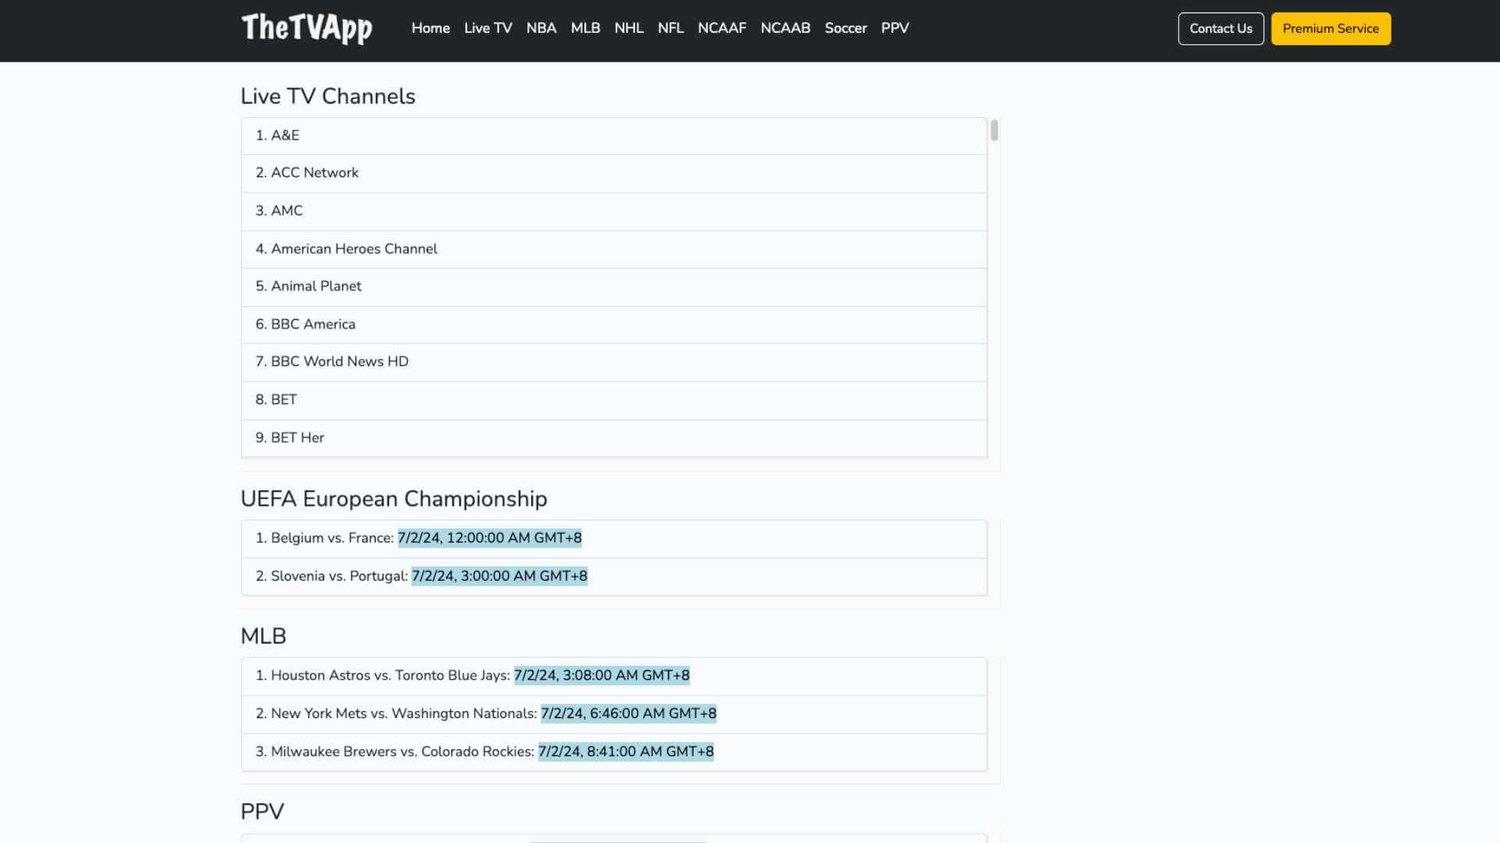The width and height of the screenshot is (1500, 843).
Task: Go to Live TV in navbar
Action: 488,28
